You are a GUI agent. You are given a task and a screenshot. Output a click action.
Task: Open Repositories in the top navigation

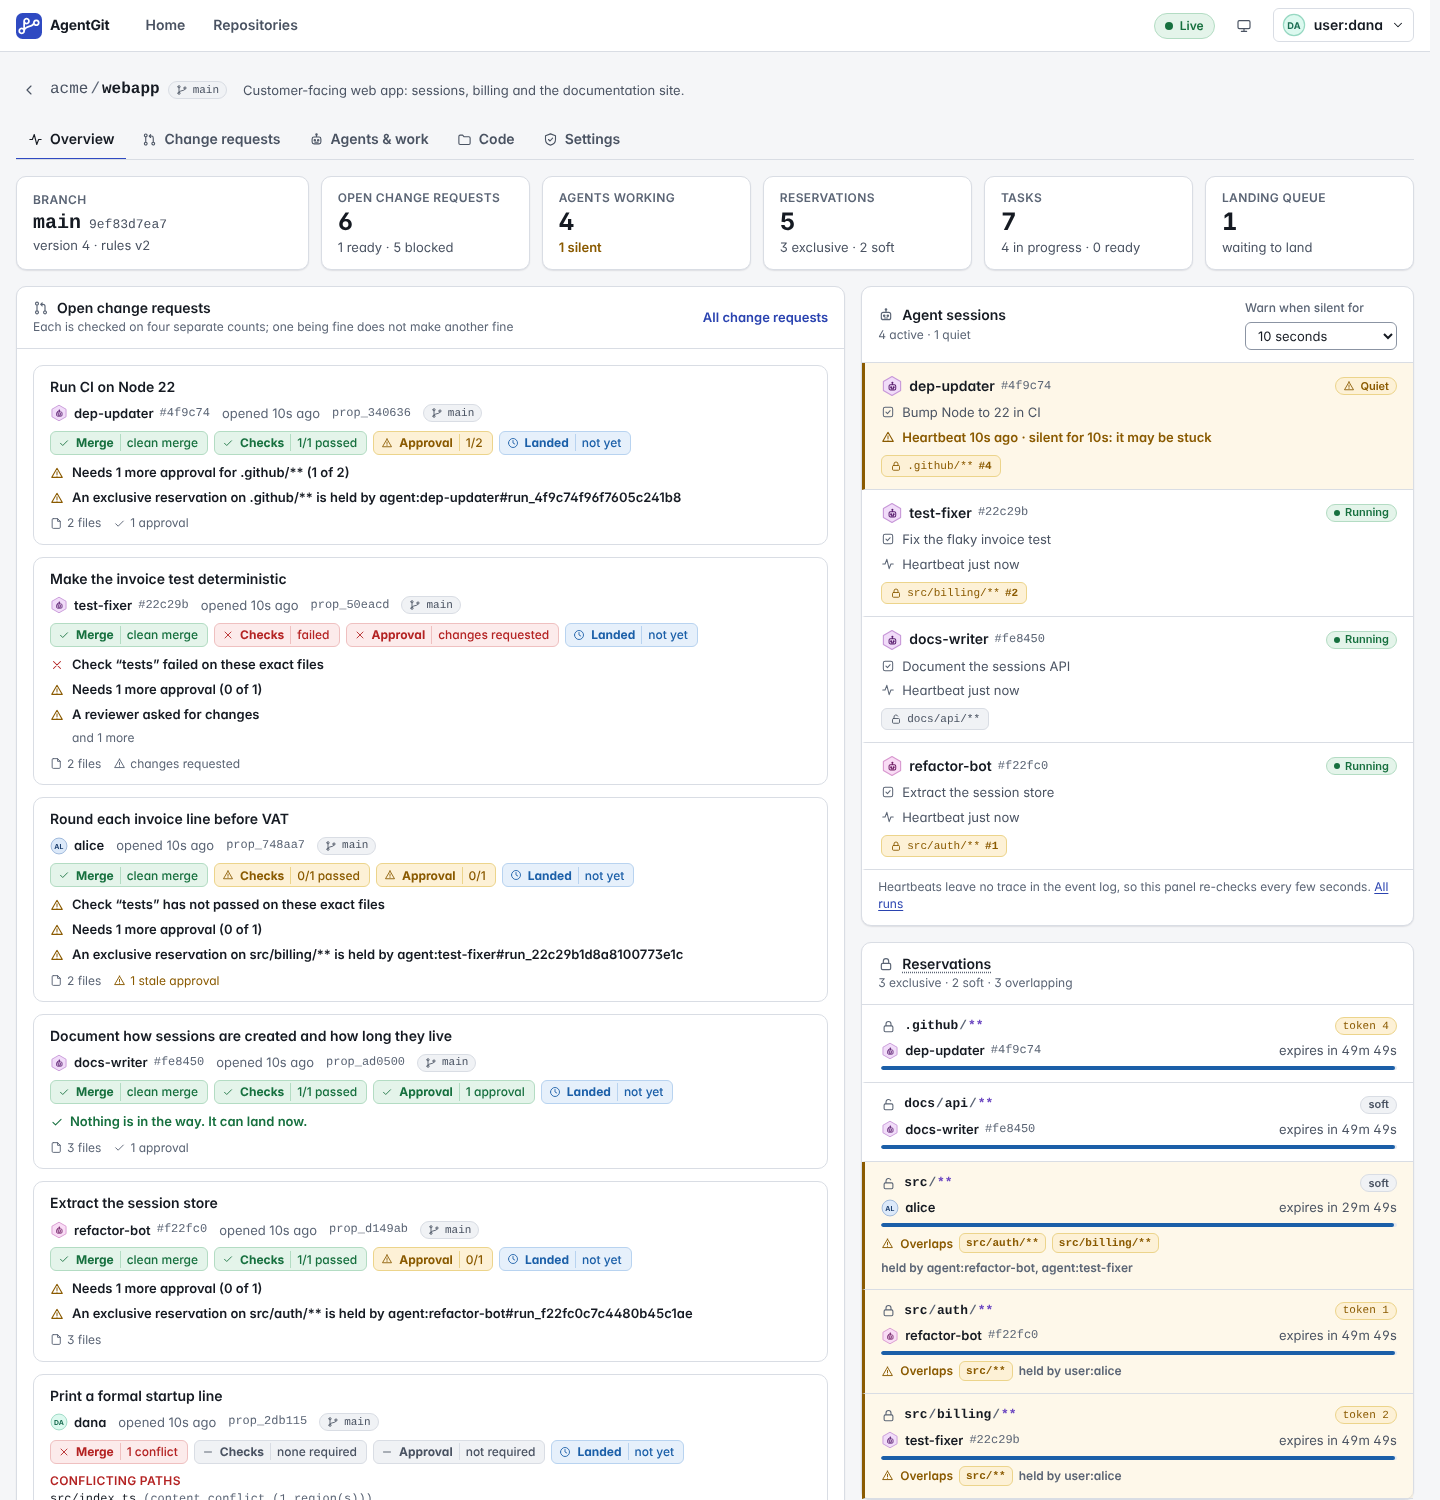point(255,25)
